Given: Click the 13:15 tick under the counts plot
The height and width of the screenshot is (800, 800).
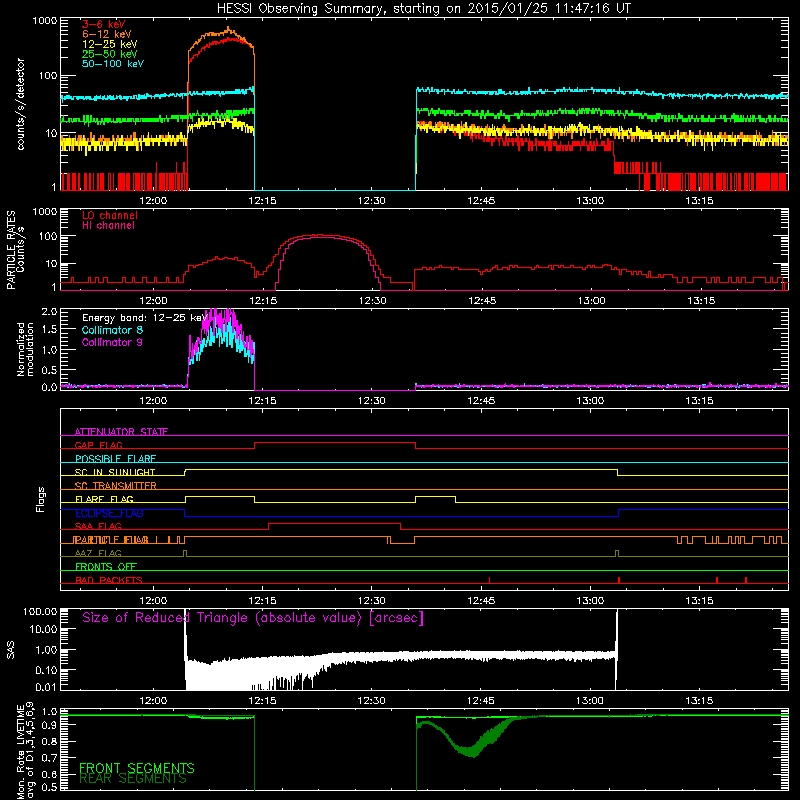Looking at the screenshot, I should tap(699, 201).
